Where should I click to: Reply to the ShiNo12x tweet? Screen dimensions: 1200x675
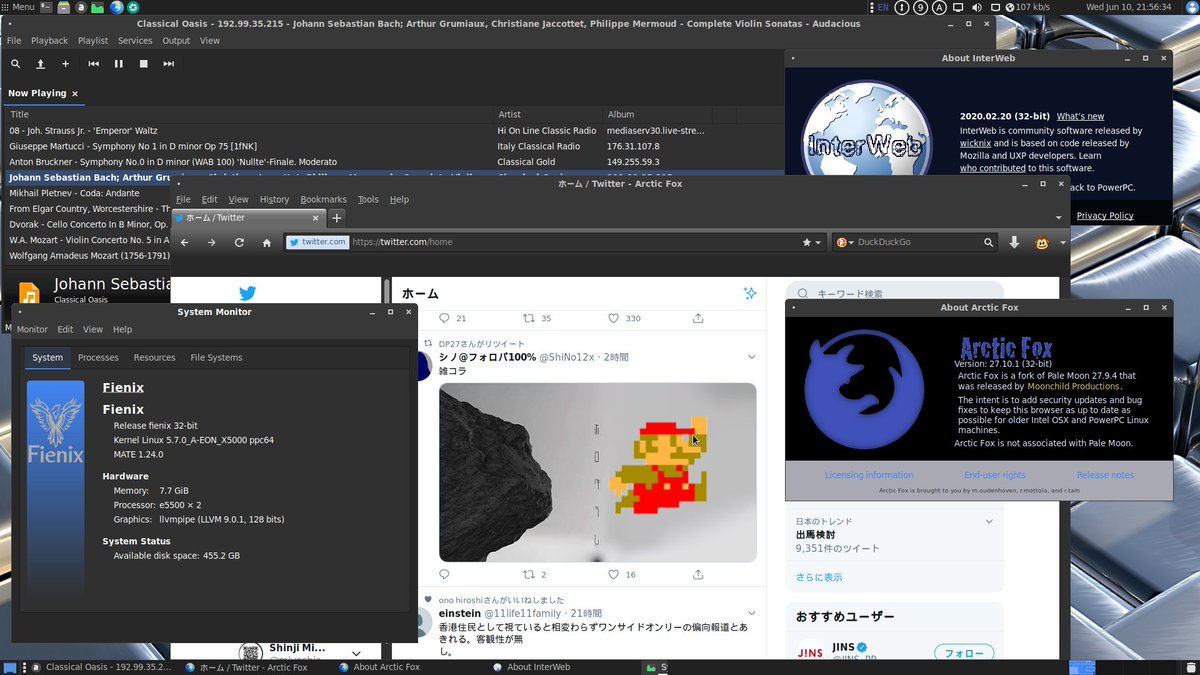[x=444, y=574]
